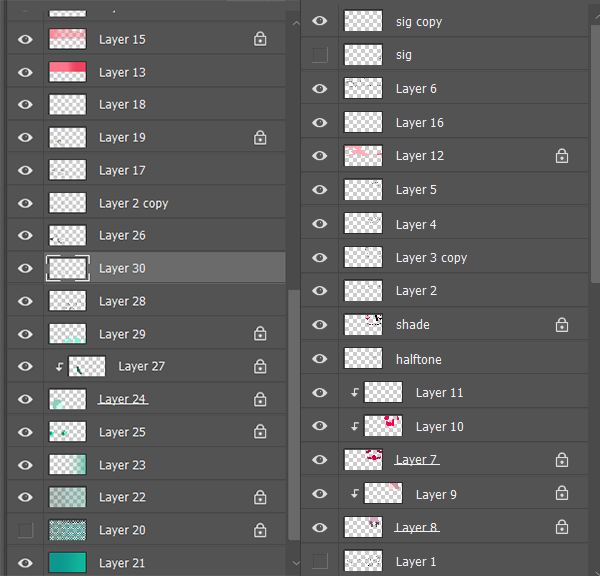Show the hidden Layer 1
600x576 pixels.
click(320, 561)
